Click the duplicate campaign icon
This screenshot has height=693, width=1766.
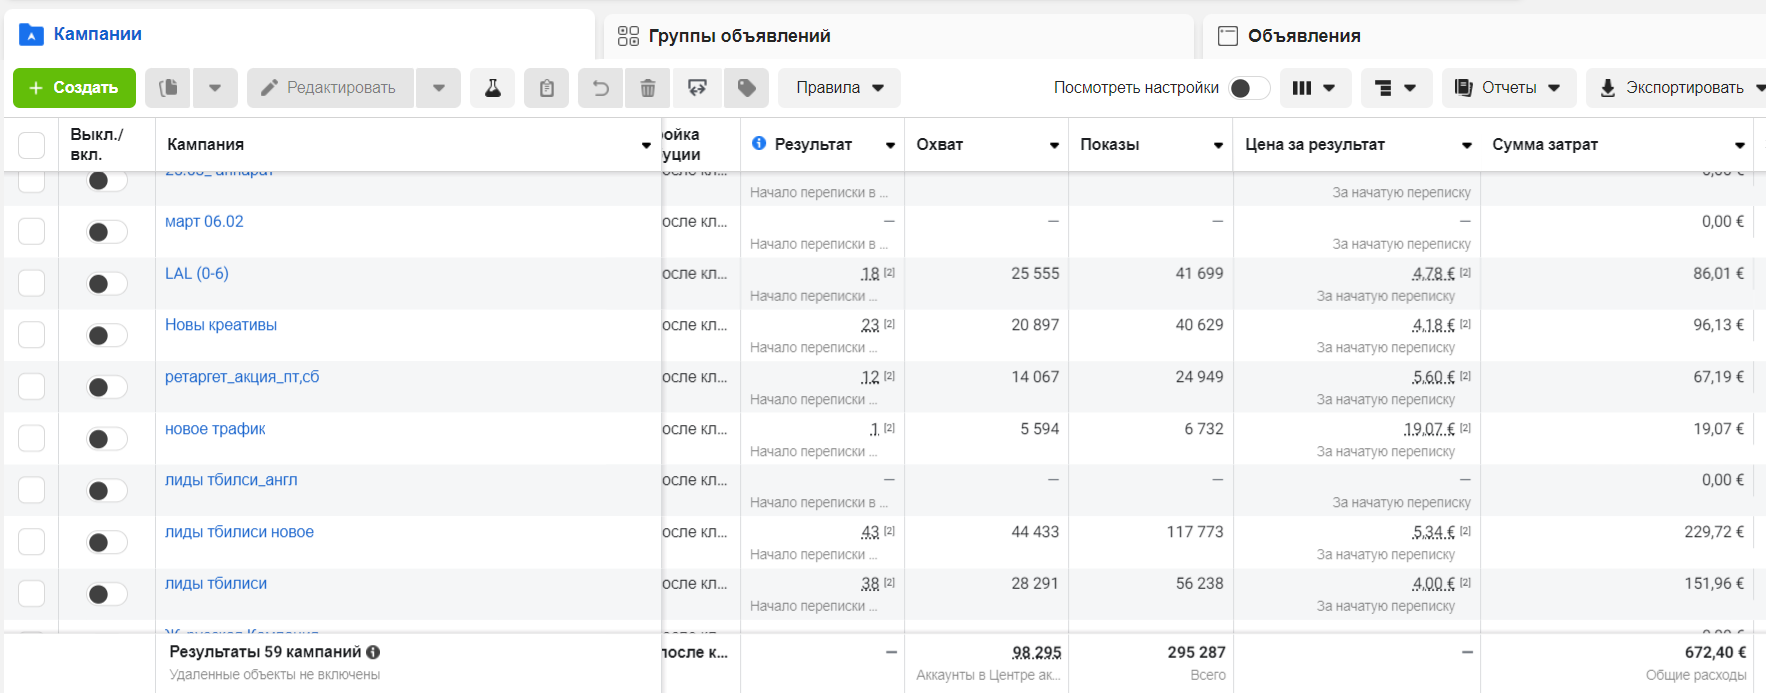tap(168, 88)
